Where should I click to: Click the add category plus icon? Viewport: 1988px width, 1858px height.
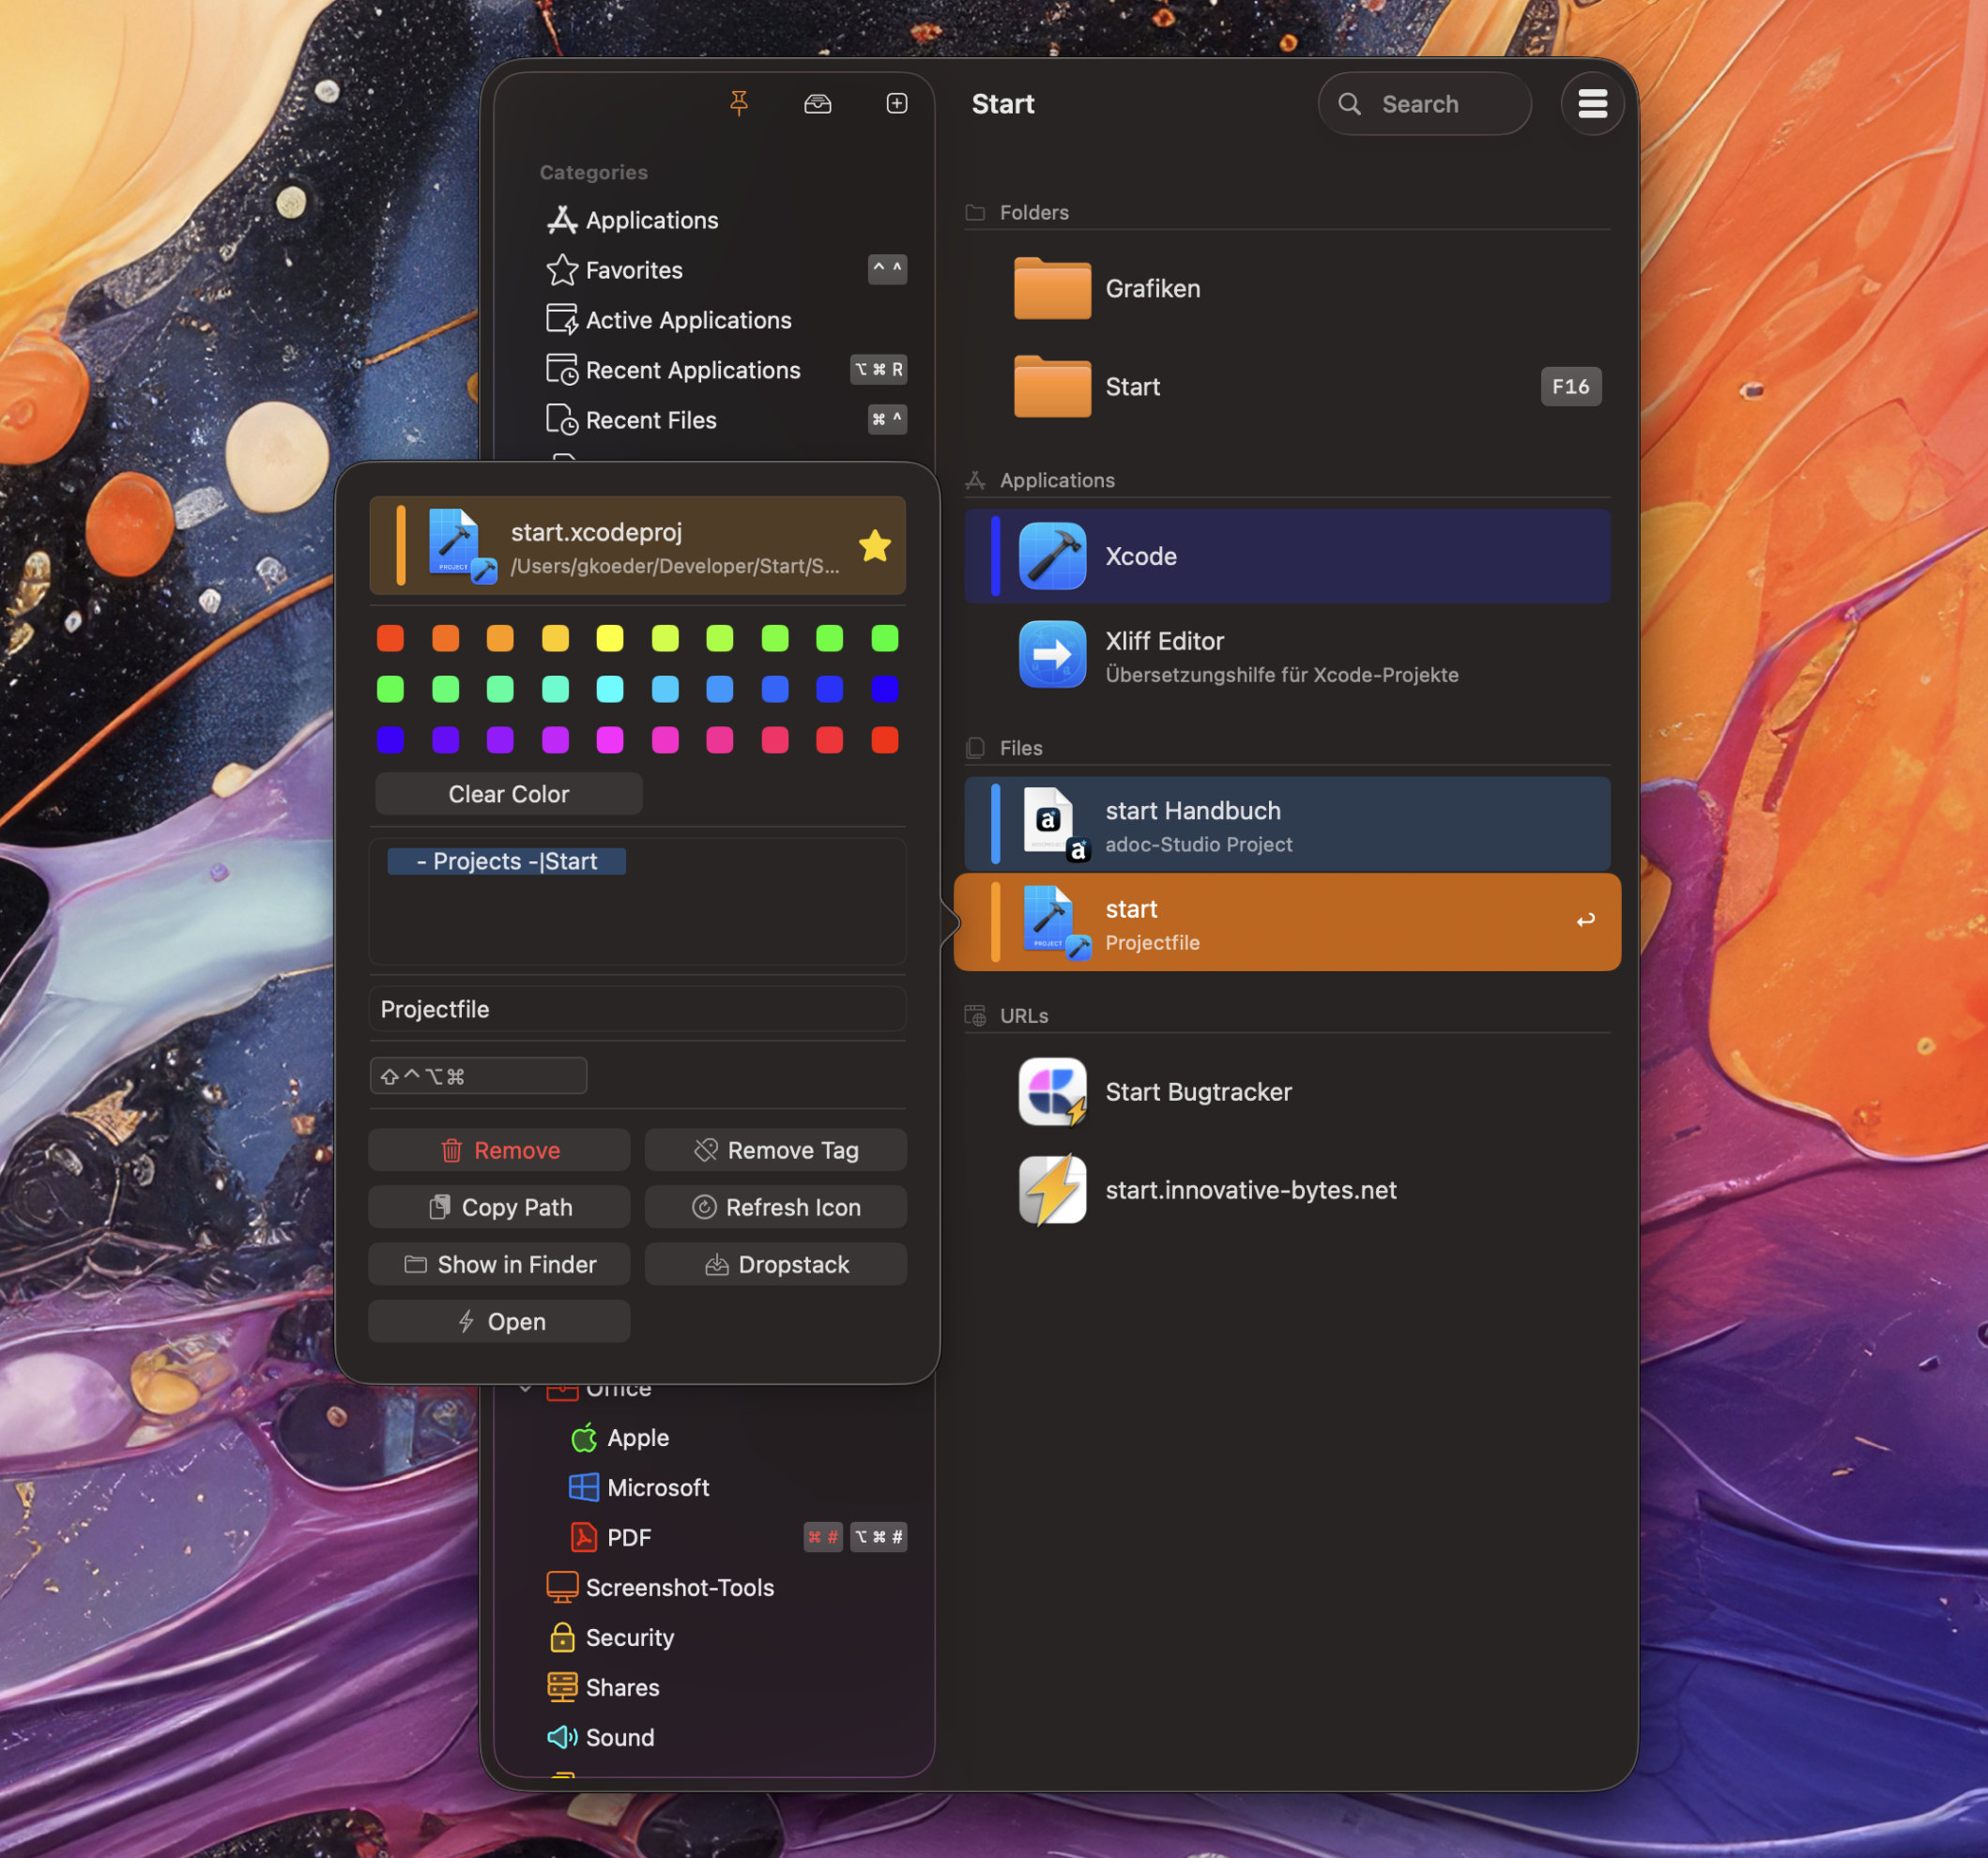point(896,104)
